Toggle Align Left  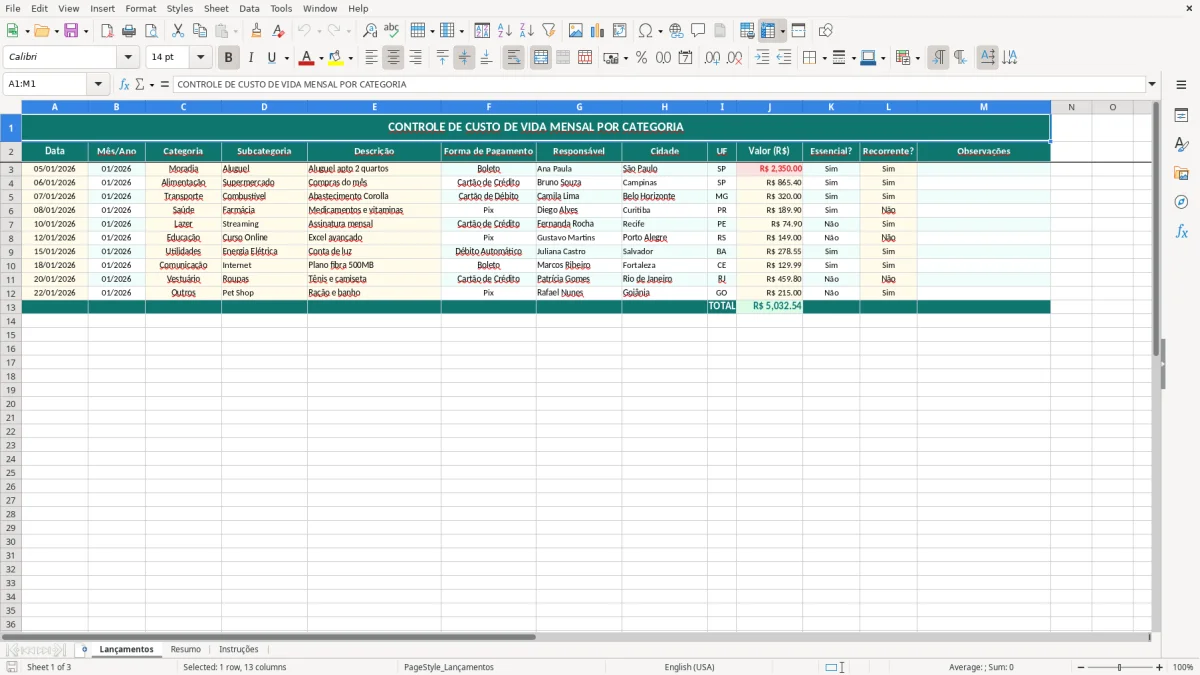[x=371, y=58]
